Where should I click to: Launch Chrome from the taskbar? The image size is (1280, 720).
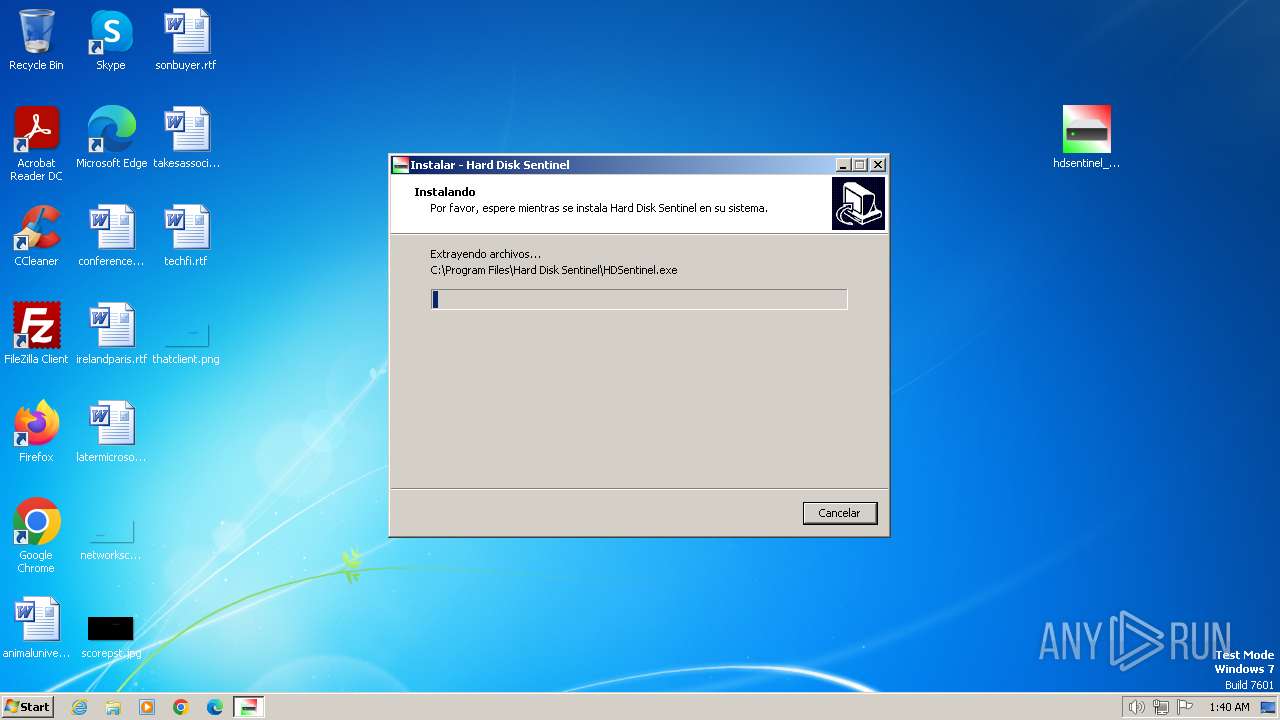coord(181,707)
